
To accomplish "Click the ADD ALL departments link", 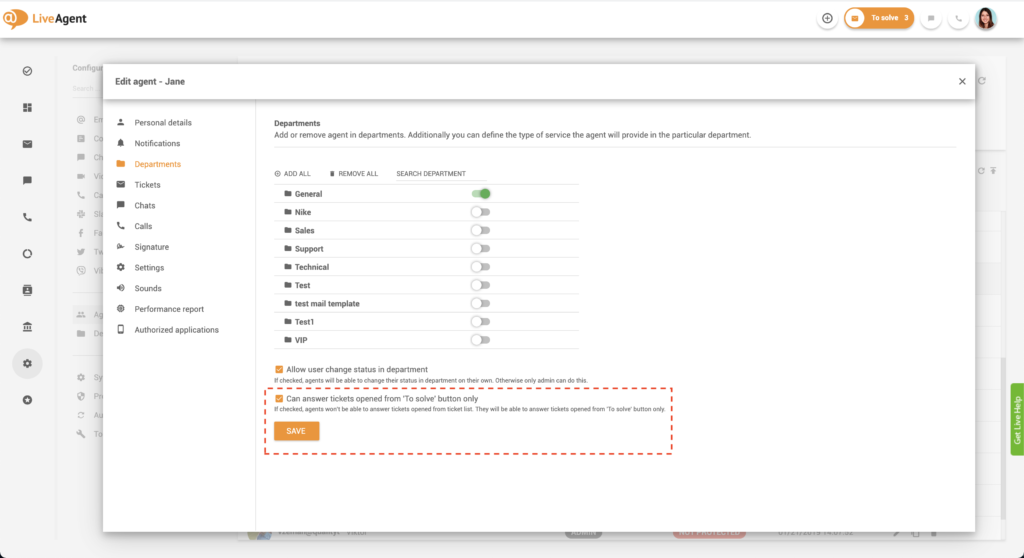I will (x=293, y=174).
